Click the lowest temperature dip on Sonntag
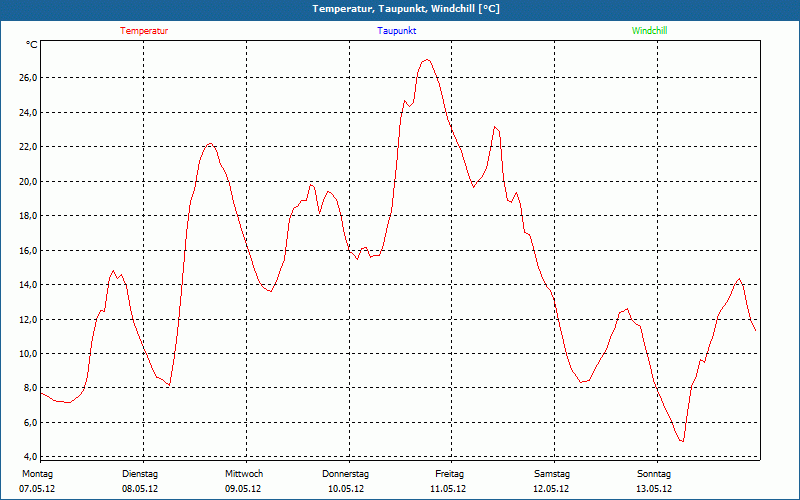This screenshot has width=800, height=500. click(682, 441)
